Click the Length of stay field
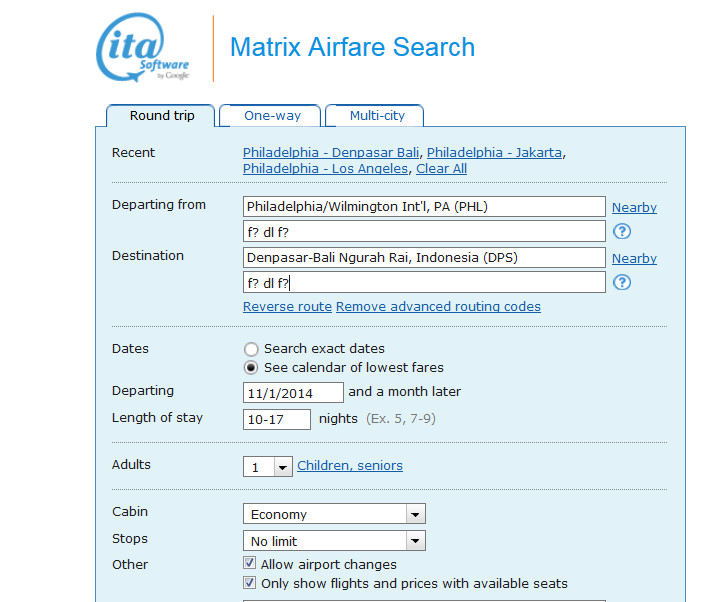 pyautogui.click(x=277, y=419)
